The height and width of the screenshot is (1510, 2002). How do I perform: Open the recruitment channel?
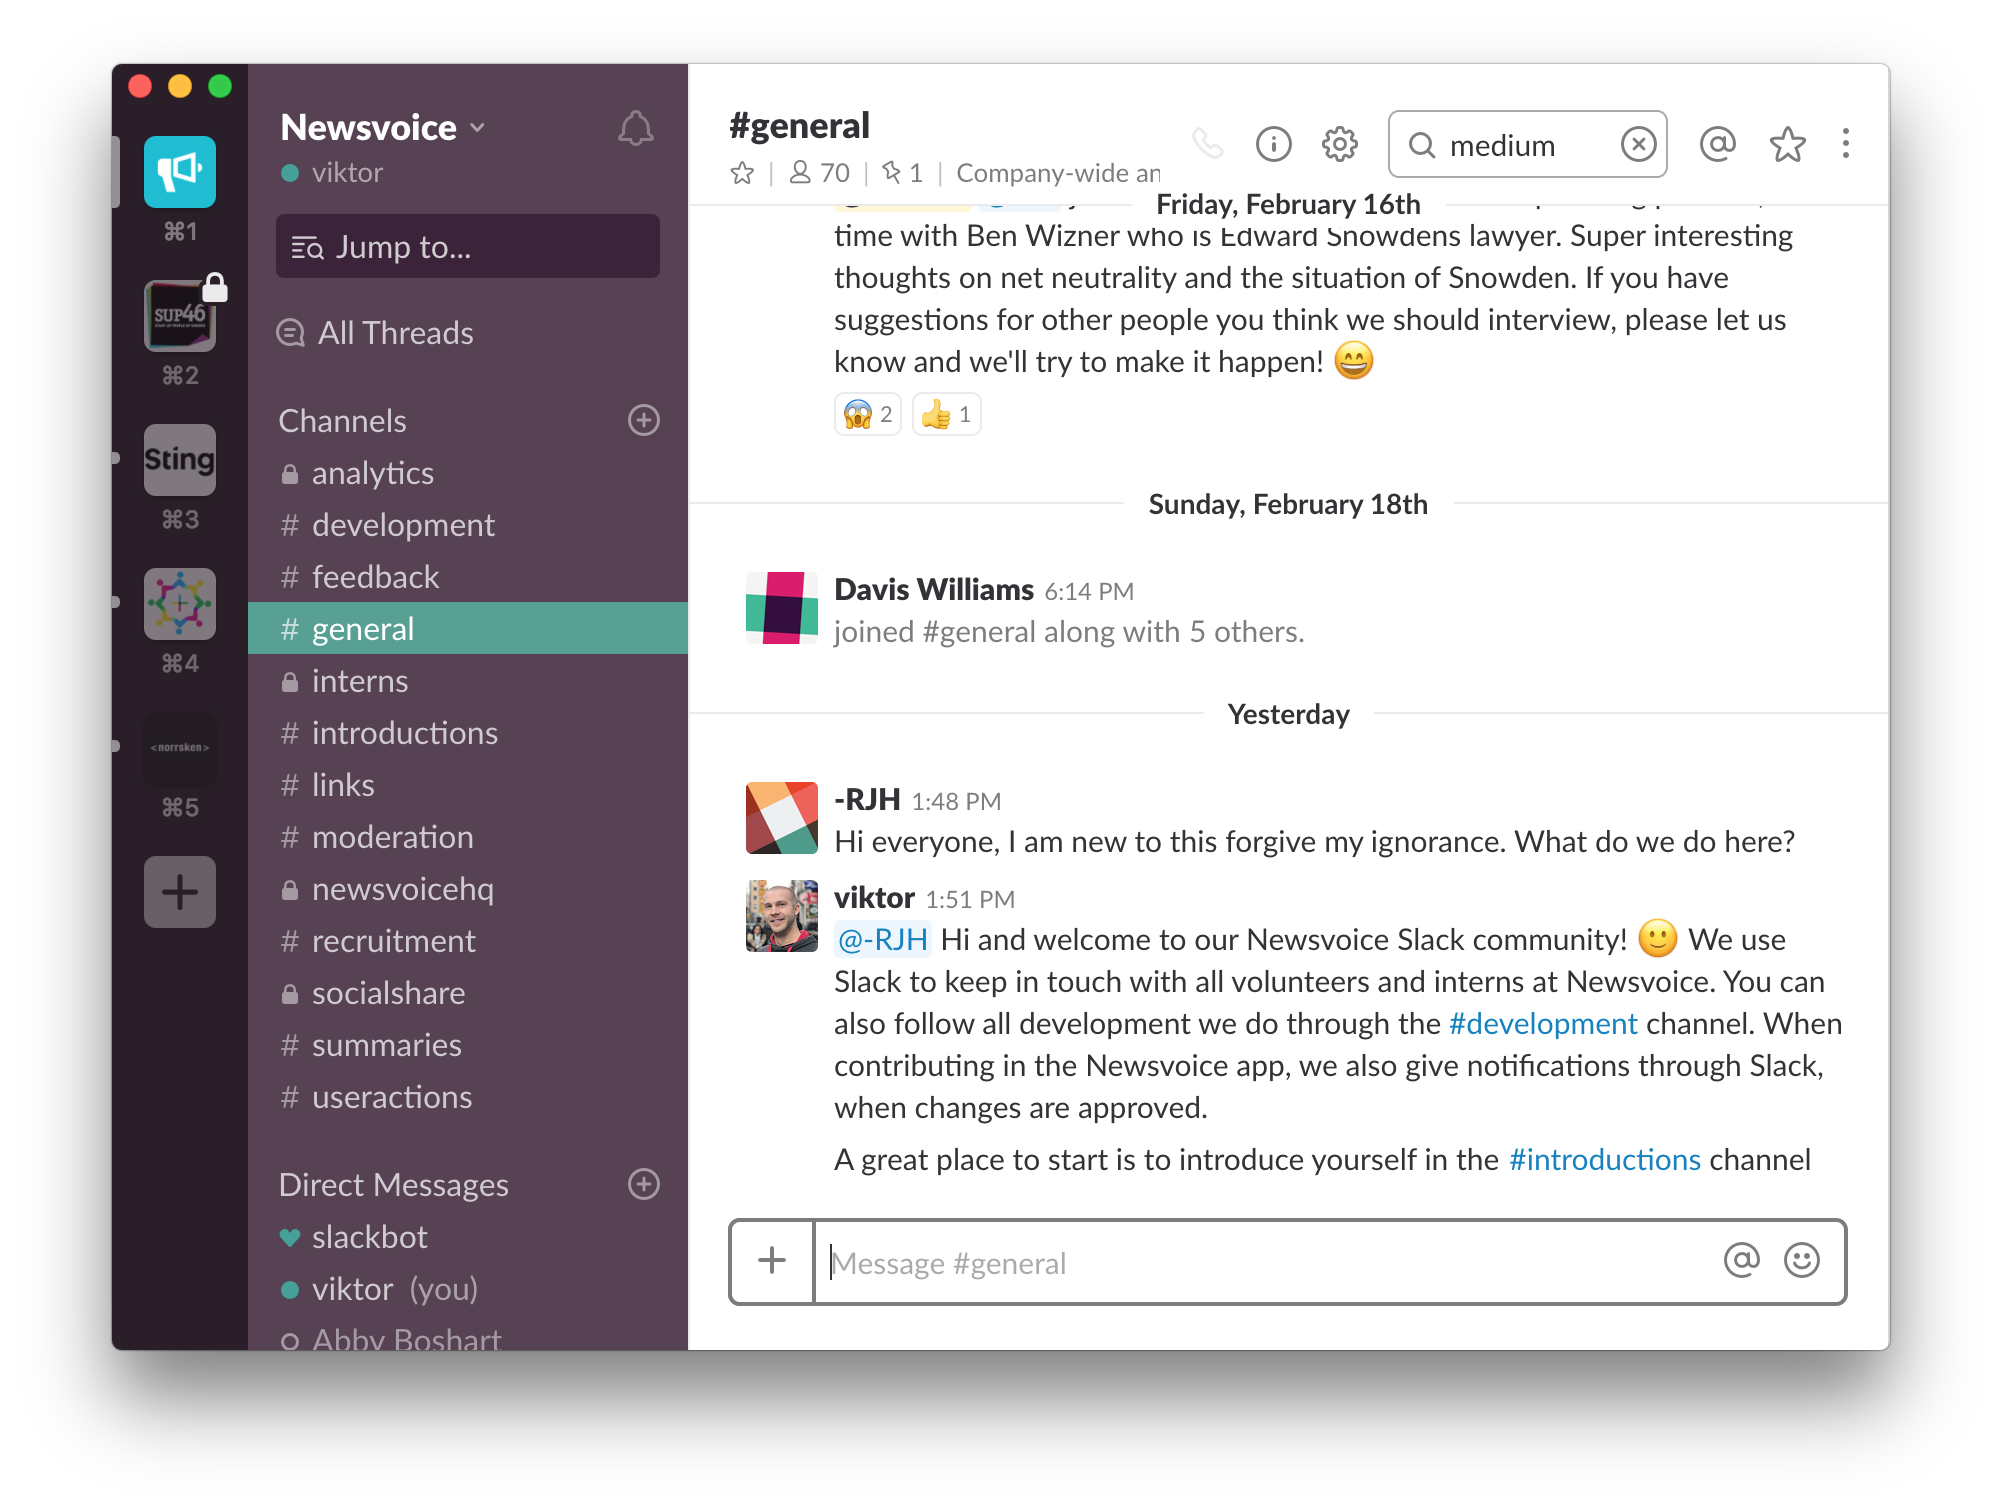click(x=468, y=941)
